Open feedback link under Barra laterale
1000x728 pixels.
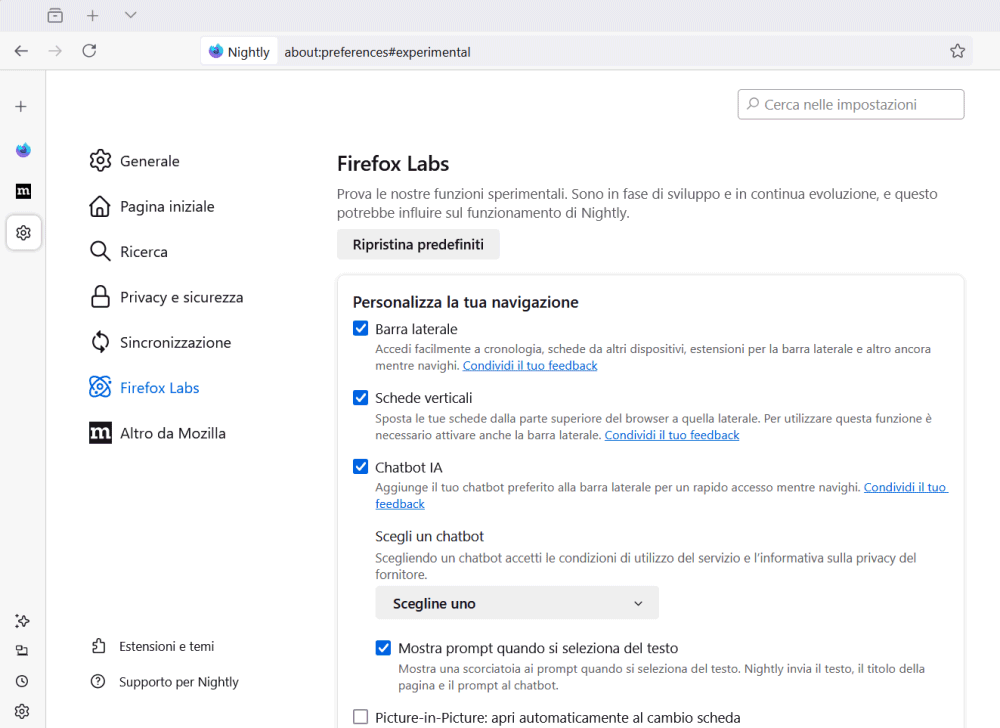pos(530,366)
